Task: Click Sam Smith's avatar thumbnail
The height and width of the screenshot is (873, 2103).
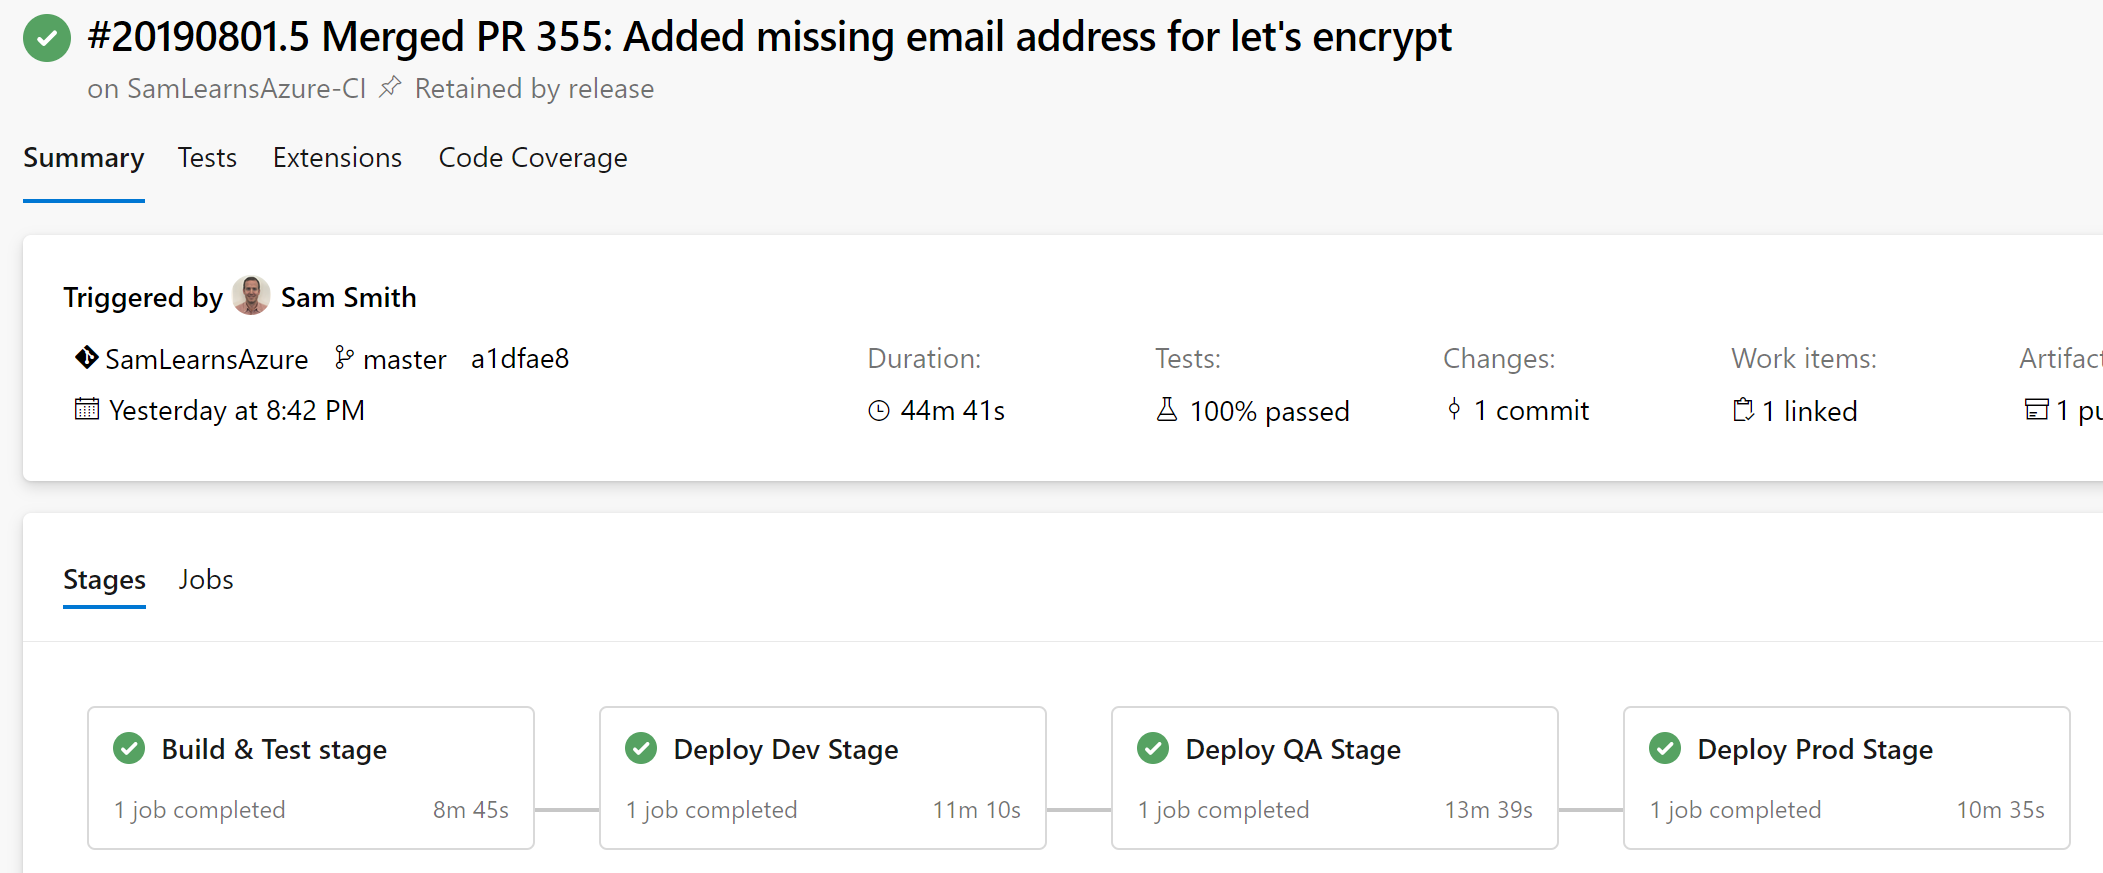Action: [x=251, y=296]
